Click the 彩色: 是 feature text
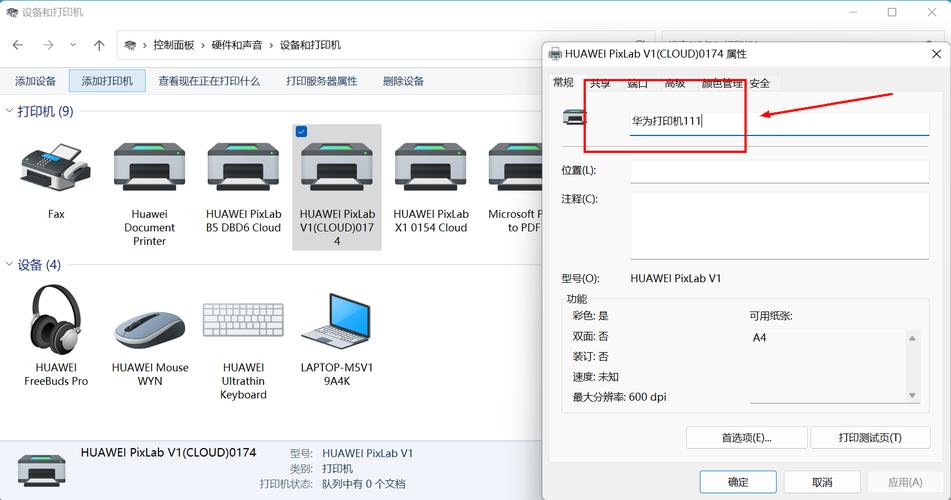The height and width of the screenshot is (500, 951). (x=590, y=316)
